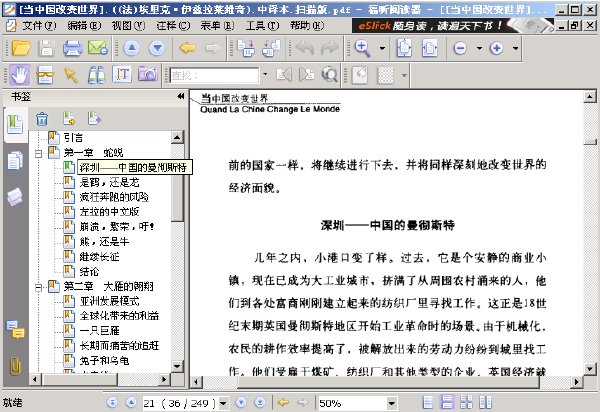Jump to last page in status bar
This screenshot has width=600, height=412.
point(260,402)
